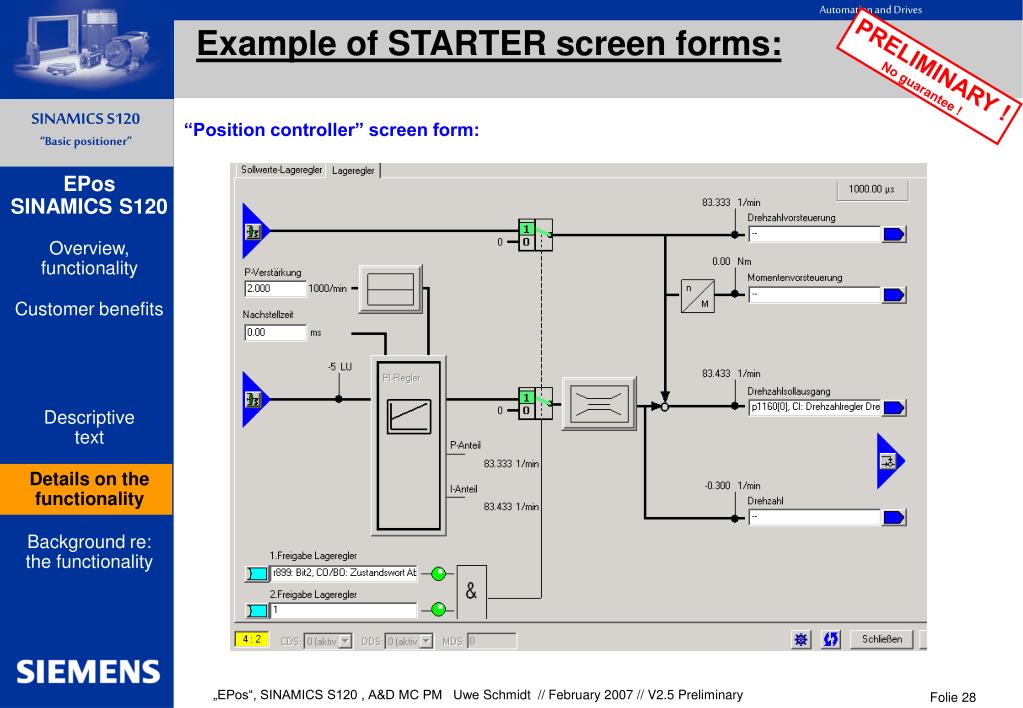Click the cyan connector for 2.Freigabe Lageregler
This screenshot has height=708, width=1023.
pyautogui.click(x=257, y=611)
